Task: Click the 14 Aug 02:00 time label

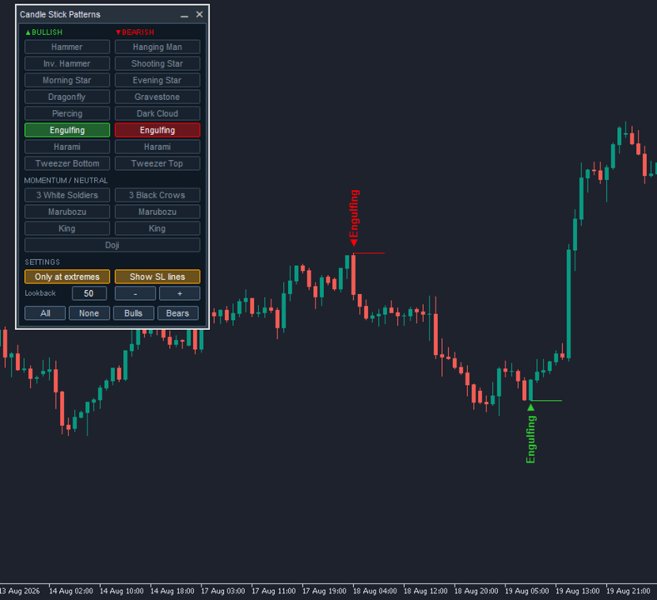Action: pyautogui.click(x=71, y=591)
